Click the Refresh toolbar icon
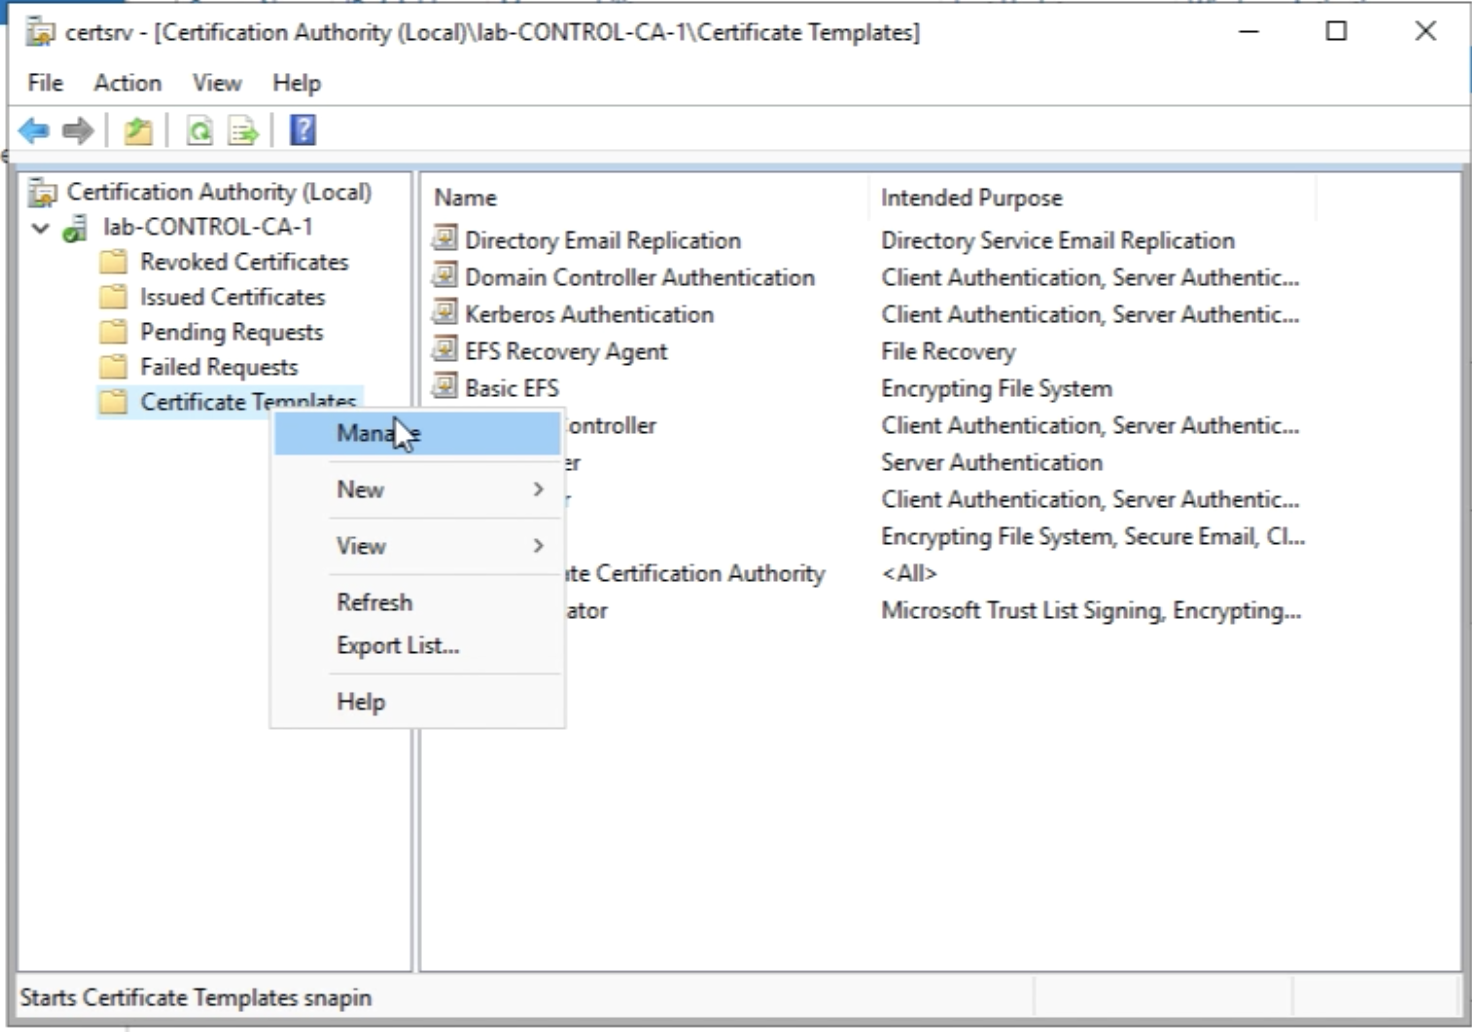This screenshot has height=1032, width=1472. tap(200, 131)
